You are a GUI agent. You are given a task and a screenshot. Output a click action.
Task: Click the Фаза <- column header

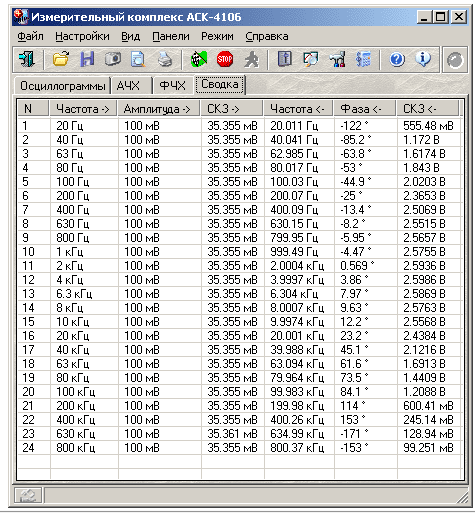click(365, 109)
